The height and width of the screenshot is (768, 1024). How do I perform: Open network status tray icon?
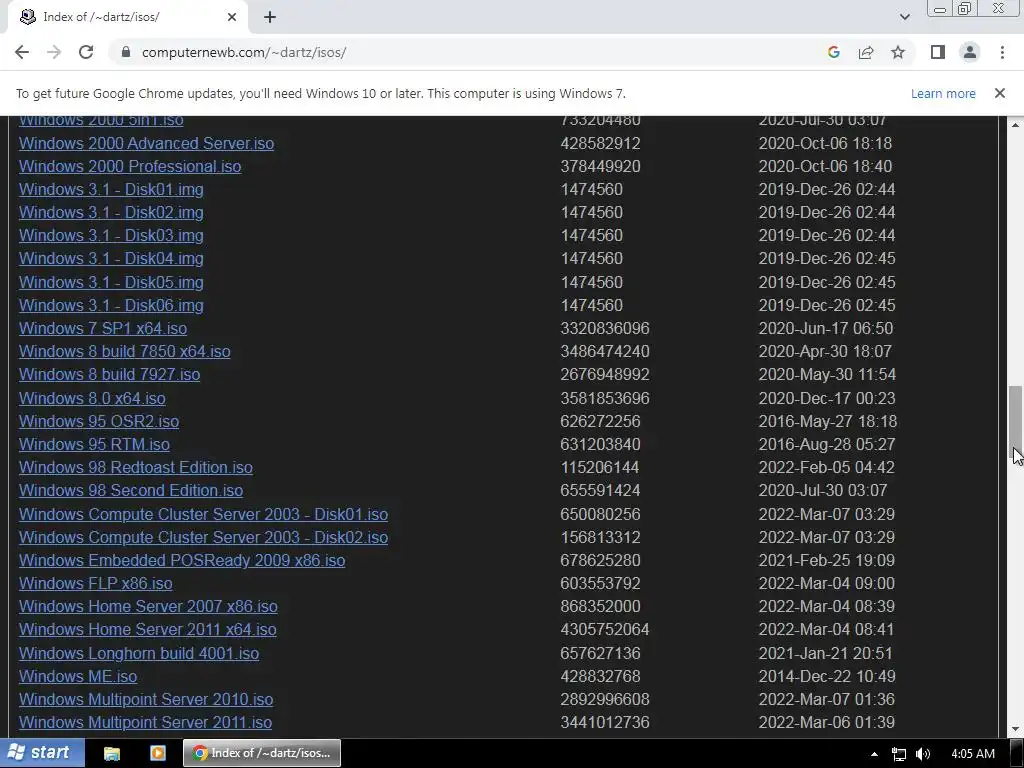899,754
